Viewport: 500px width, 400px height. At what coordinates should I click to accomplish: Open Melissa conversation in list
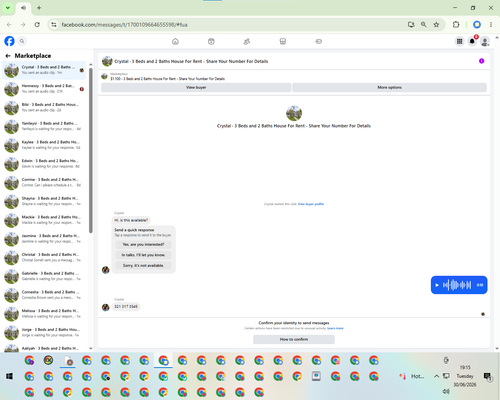pyautogui.click(x=44, y=314)
